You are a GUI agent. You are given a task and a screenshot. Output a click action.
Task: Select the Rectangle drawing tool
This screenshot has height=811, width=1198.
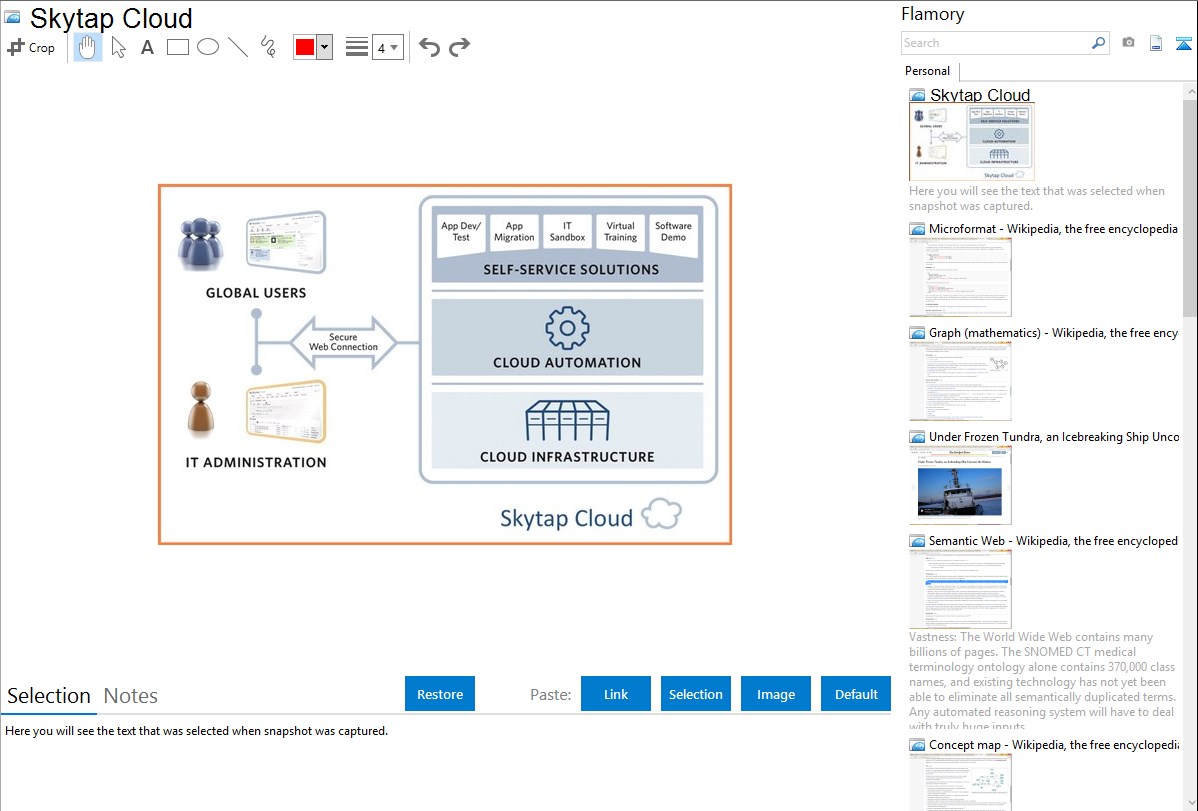click(x=177, y=46)
